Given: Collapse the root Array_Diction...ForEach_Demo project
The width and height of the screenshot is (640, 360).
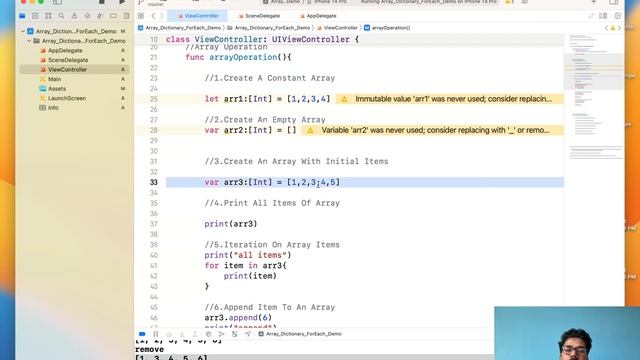Looking at the screenshot, I should click(x=23, y=31).
